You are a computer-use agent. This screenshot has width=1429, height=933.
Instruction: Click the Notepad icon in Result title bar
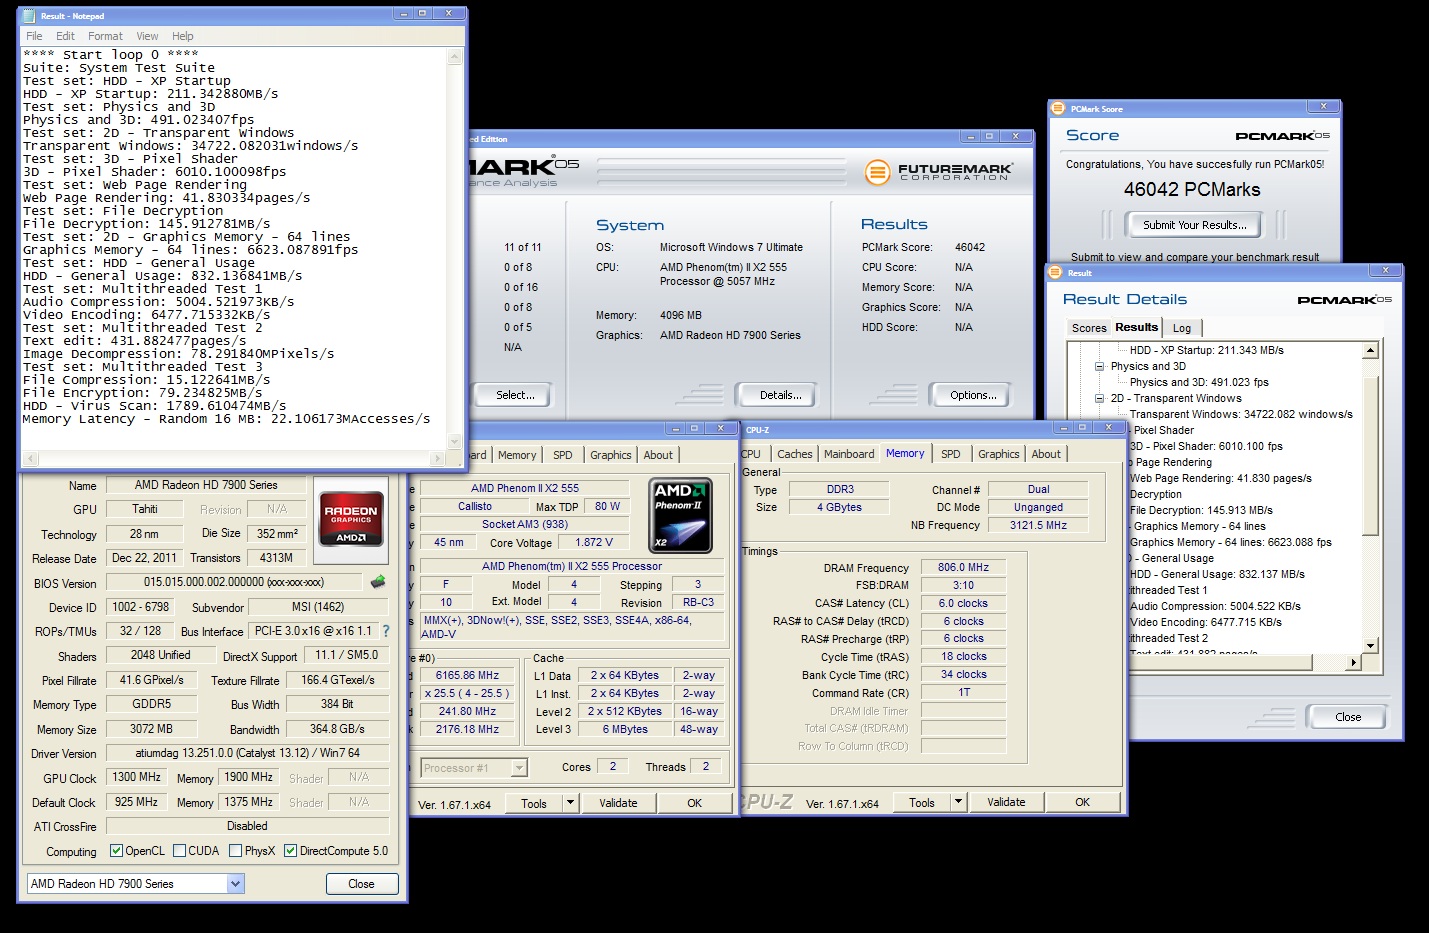click(x=29, y=16)
